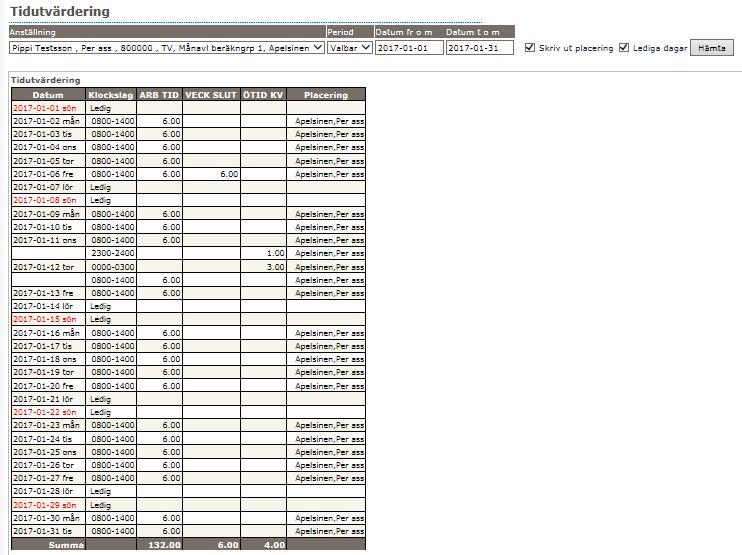Select the date 2017-01-28 lör
Viewport: 742px width, 555px height.
(43, 491)
